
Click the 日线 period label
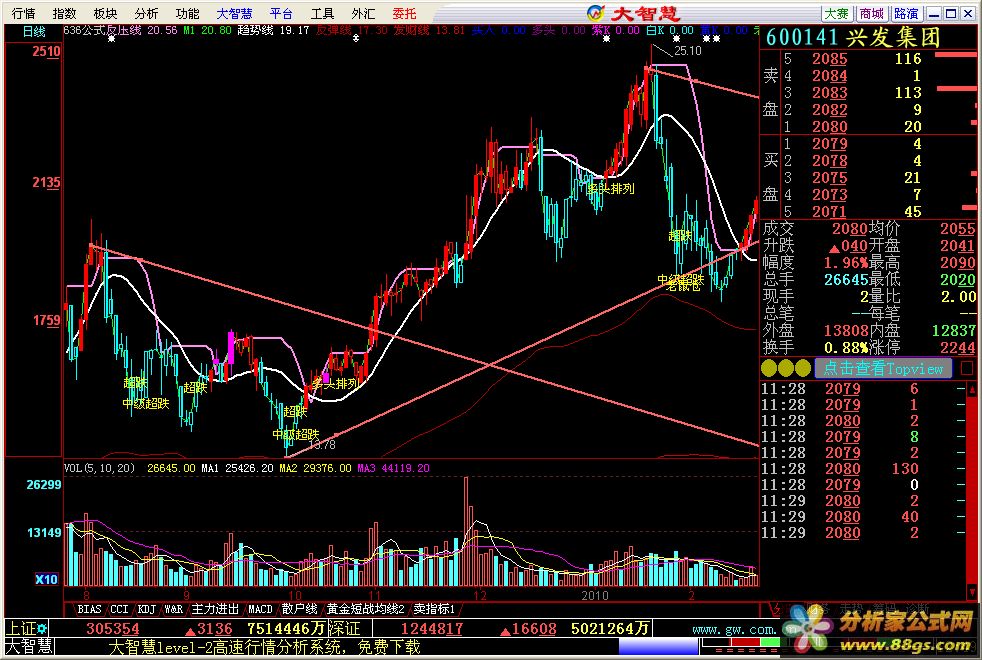(x=34, y=31)
